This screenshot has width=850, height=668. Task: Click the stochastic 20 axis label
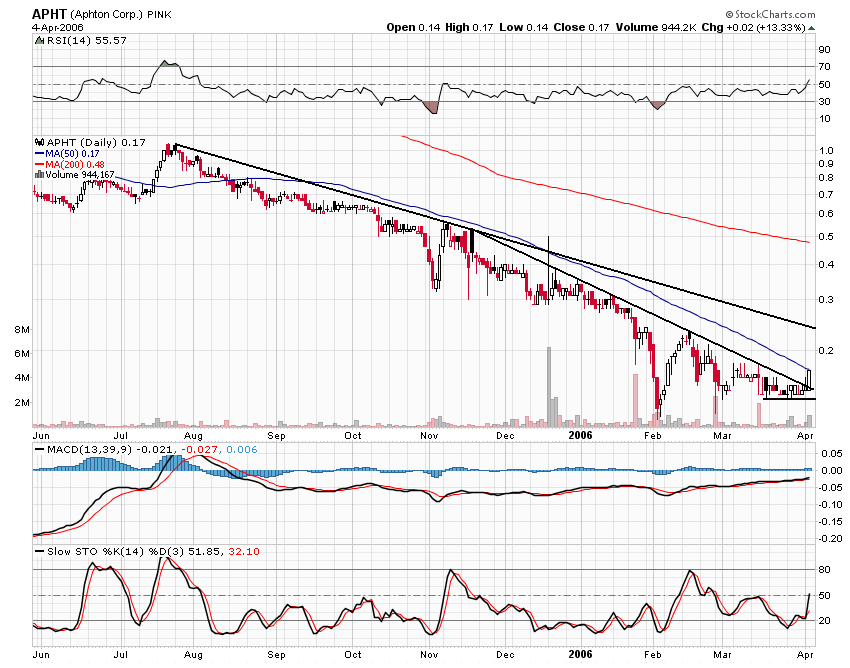pos(825,620)
